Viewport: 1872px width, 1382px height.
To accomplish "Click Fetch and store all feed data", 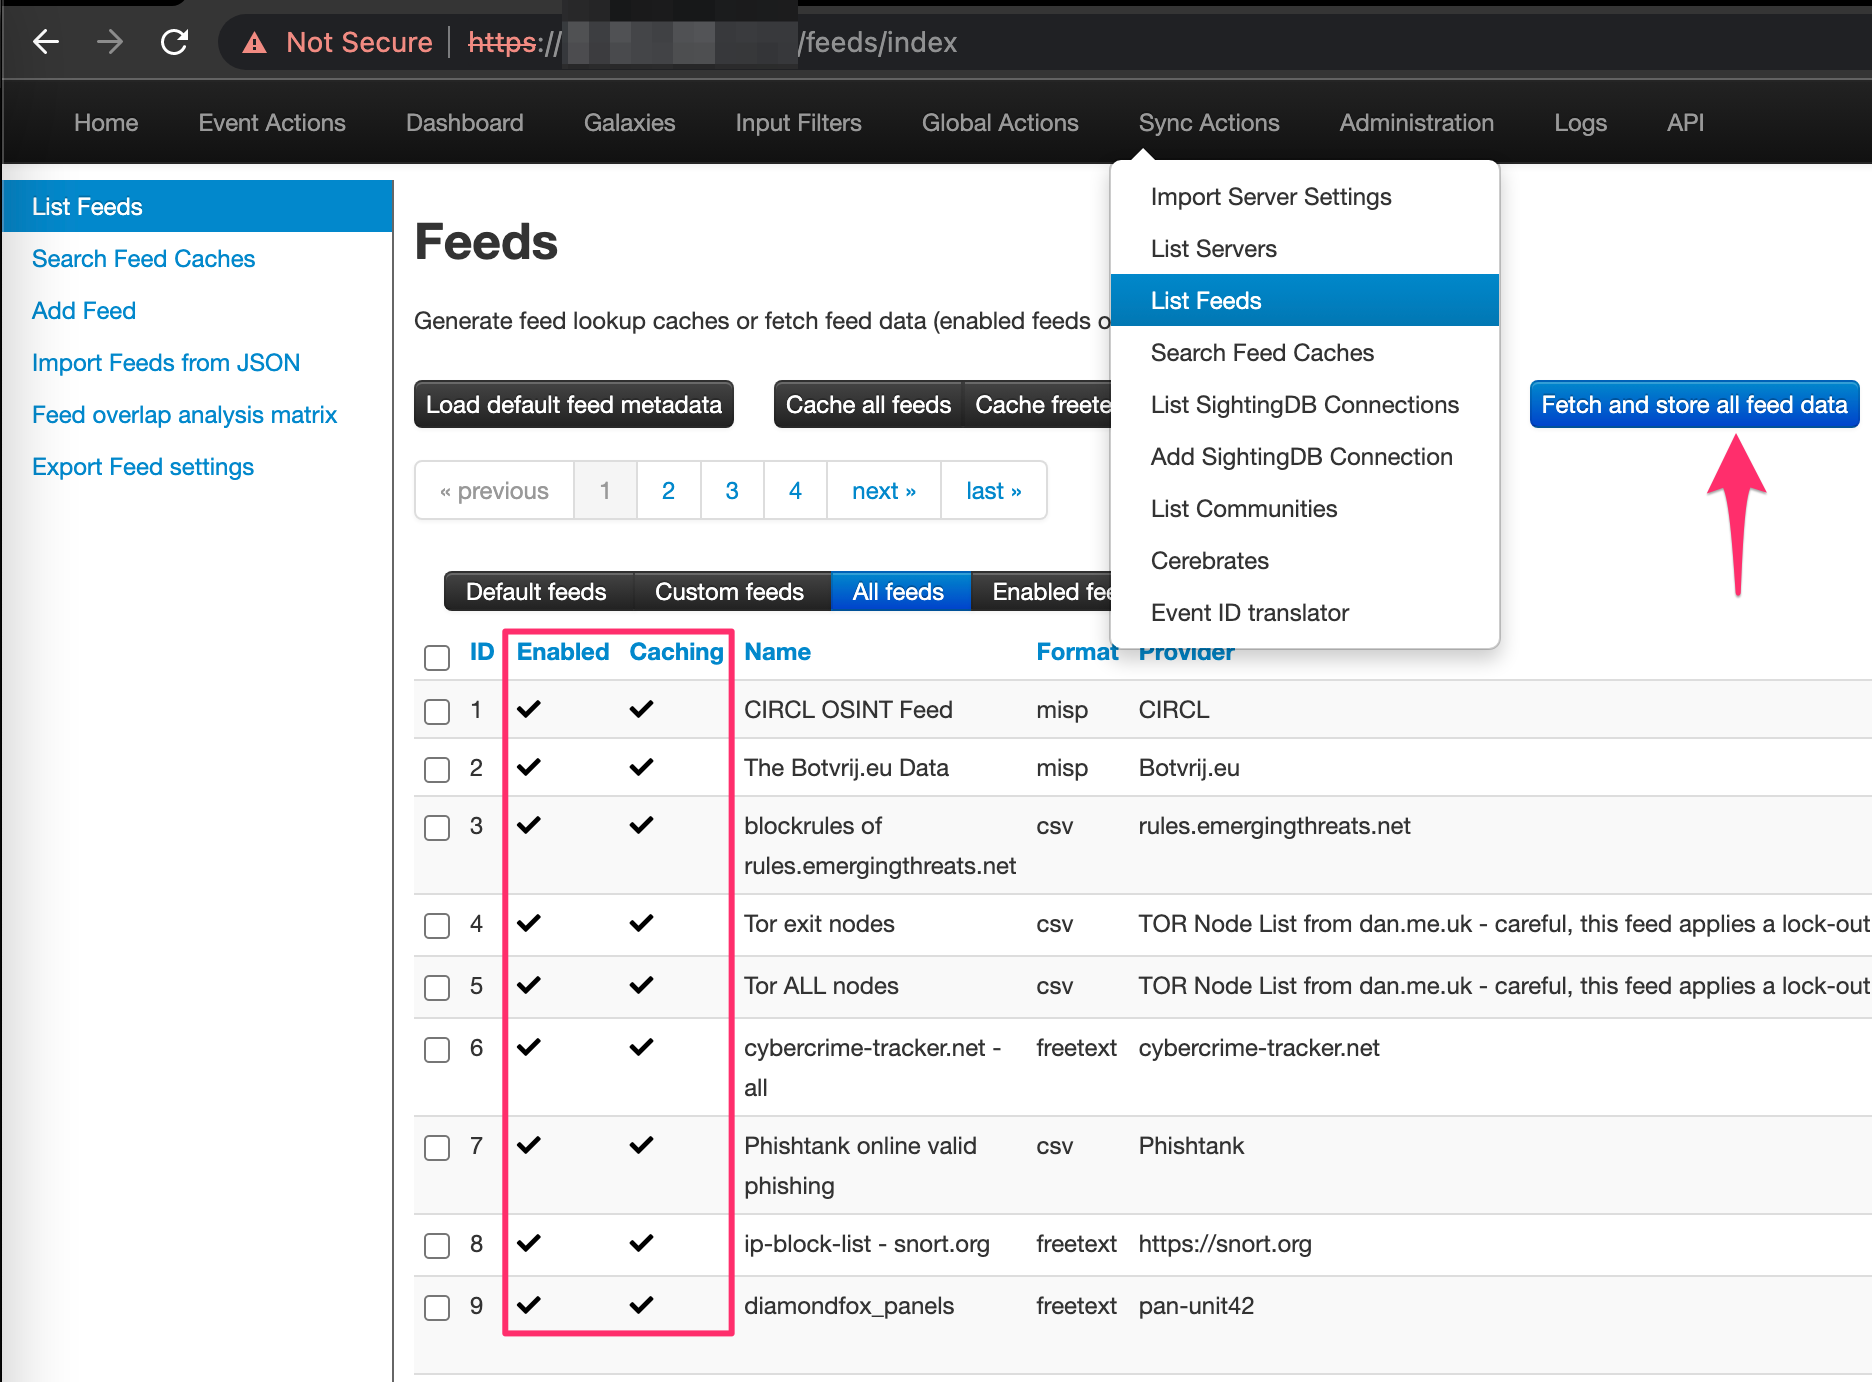I will (x=1694, y=404).
